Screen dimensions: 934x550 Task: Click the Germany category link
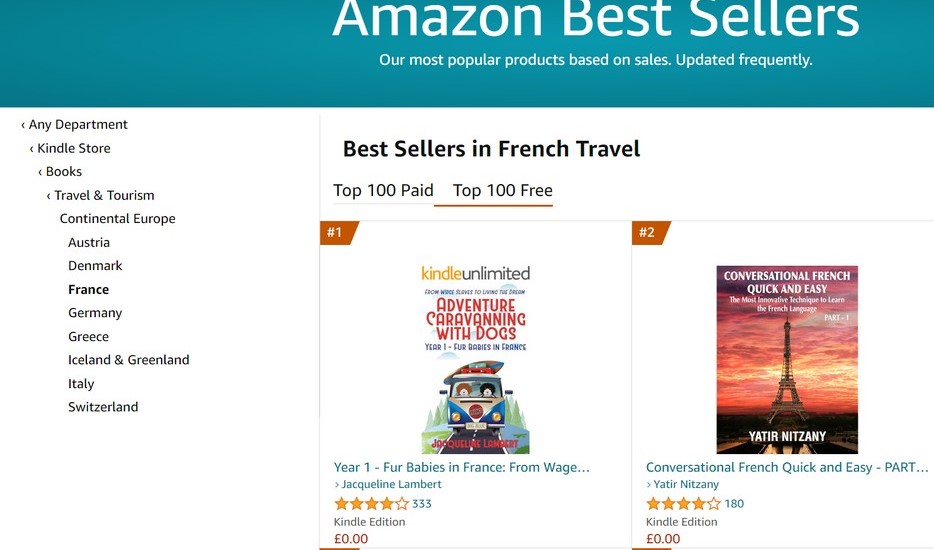point(95,313)
